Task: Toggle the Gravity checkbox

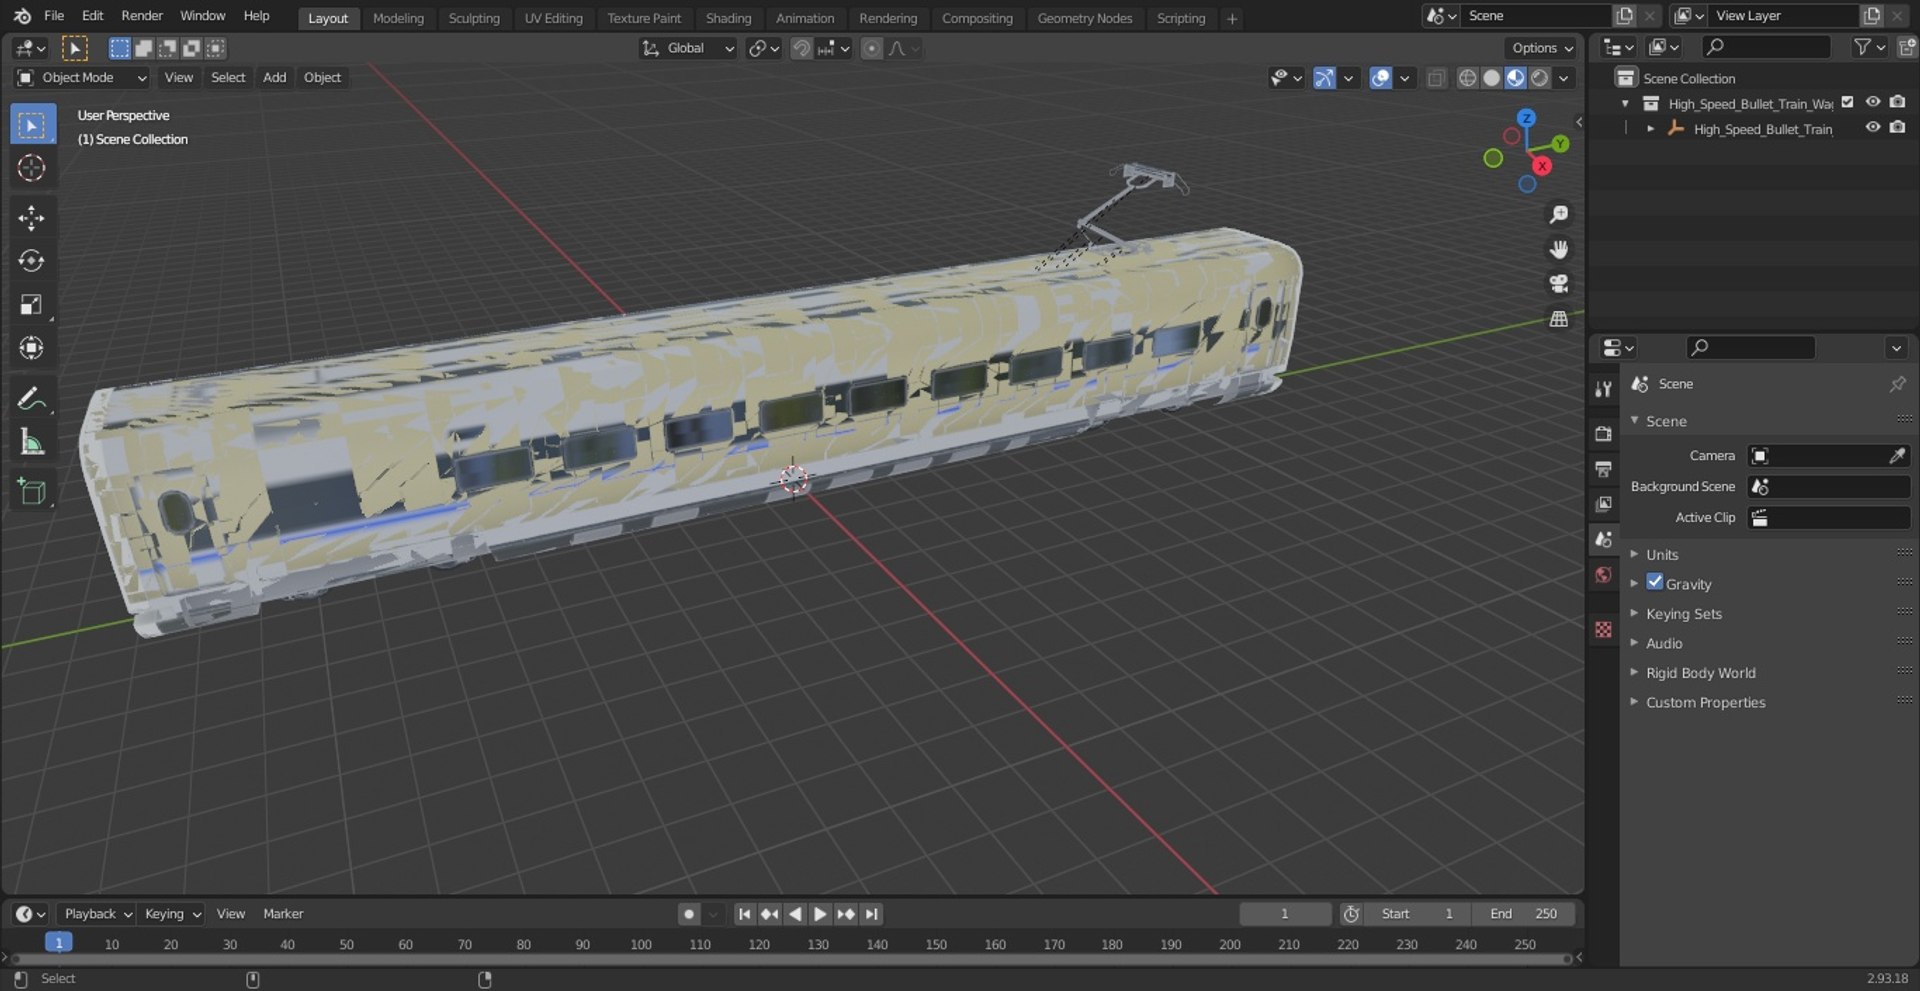Action: pos(1655,583)
